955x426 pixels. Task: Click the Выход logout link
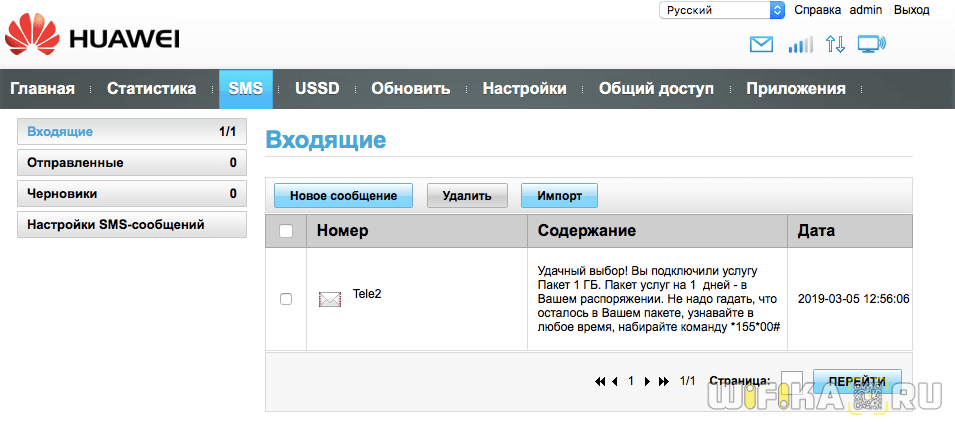coord(911,10)
